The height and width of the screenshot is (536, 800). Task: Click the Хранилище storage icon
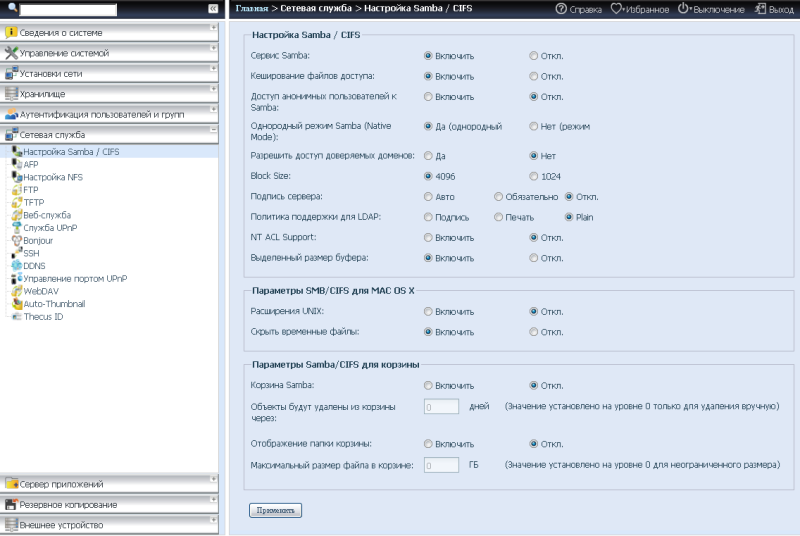point(11,93)
